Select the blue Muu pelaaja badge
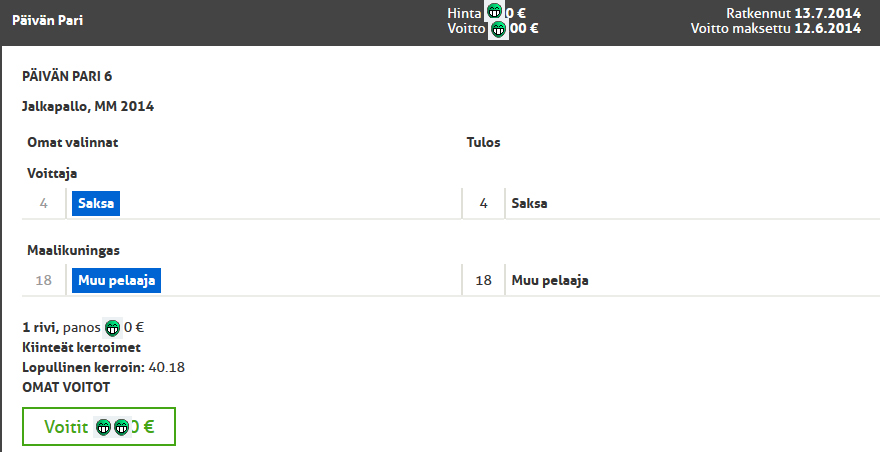Image resolution: width=880 pixels, height=452 pixels. (116, 280)
